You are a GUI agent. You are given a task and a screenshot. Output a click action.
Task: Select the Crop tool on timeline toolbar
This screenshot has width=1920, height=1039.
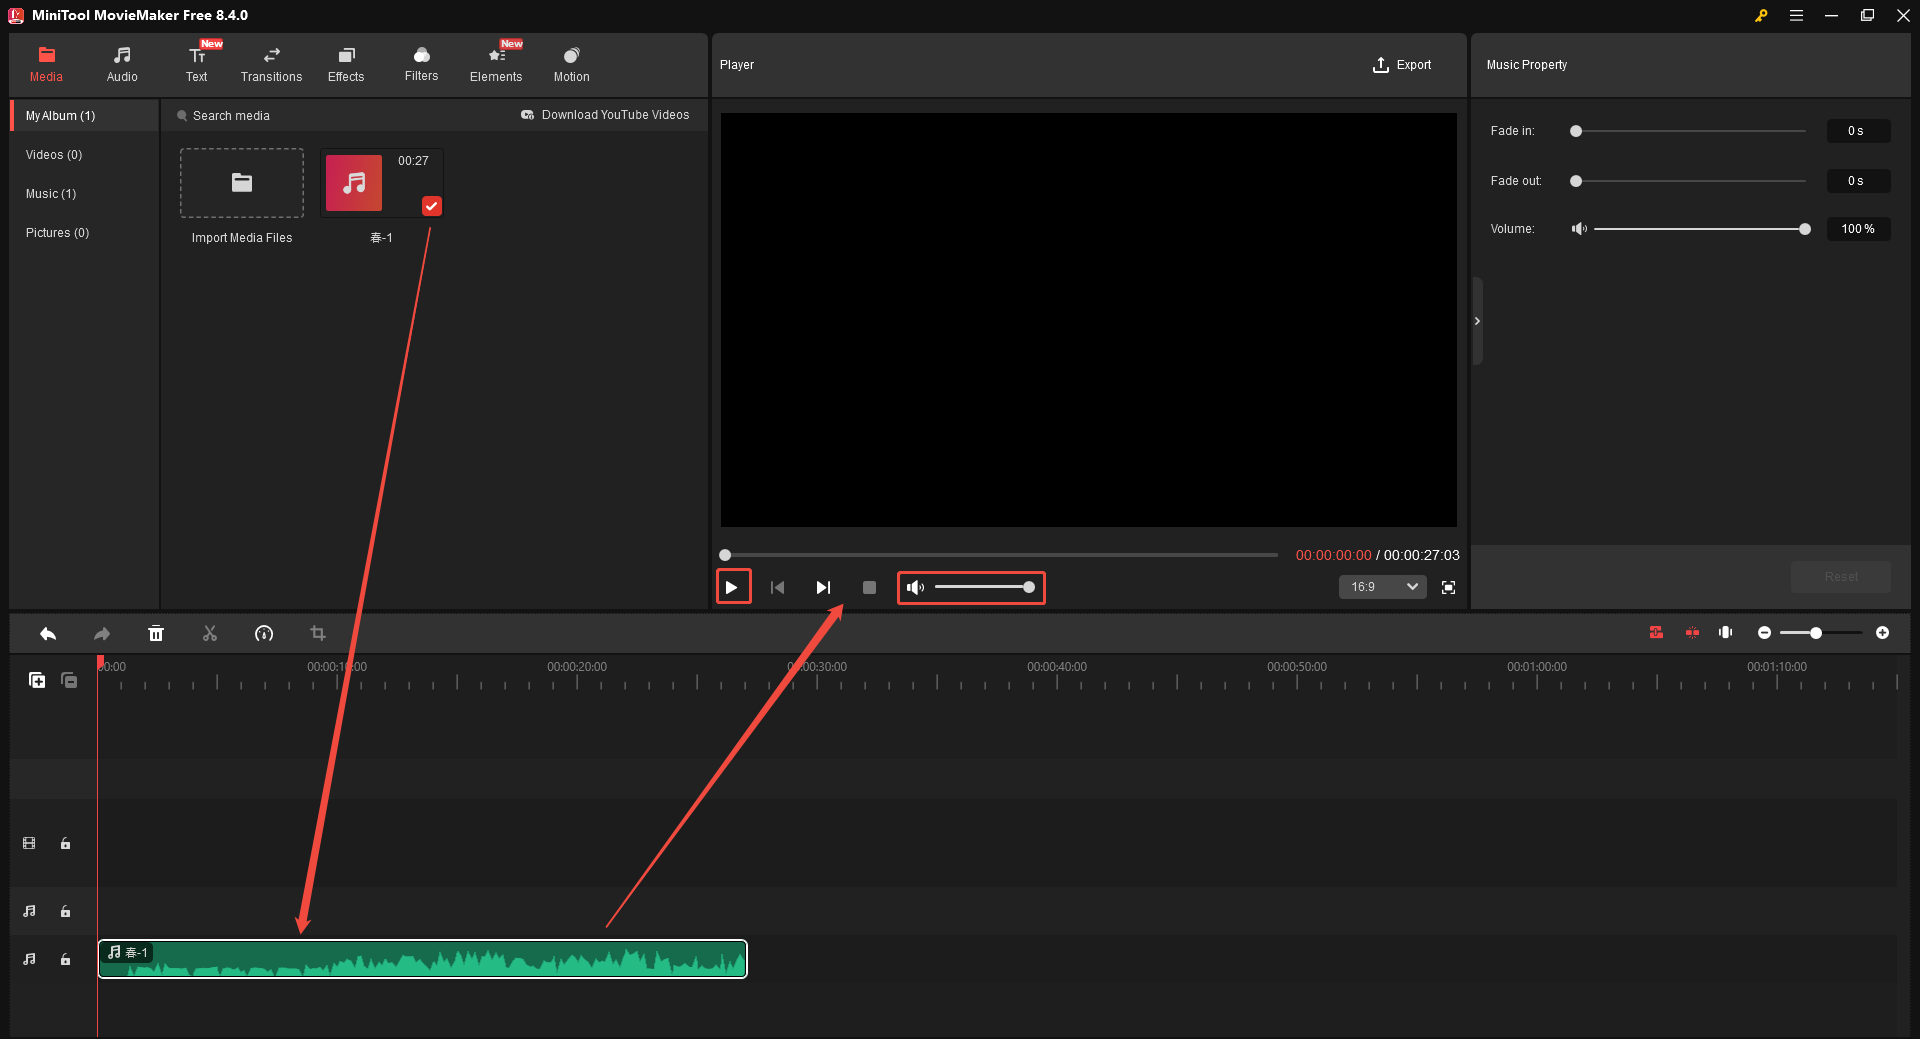pos(318,633)
